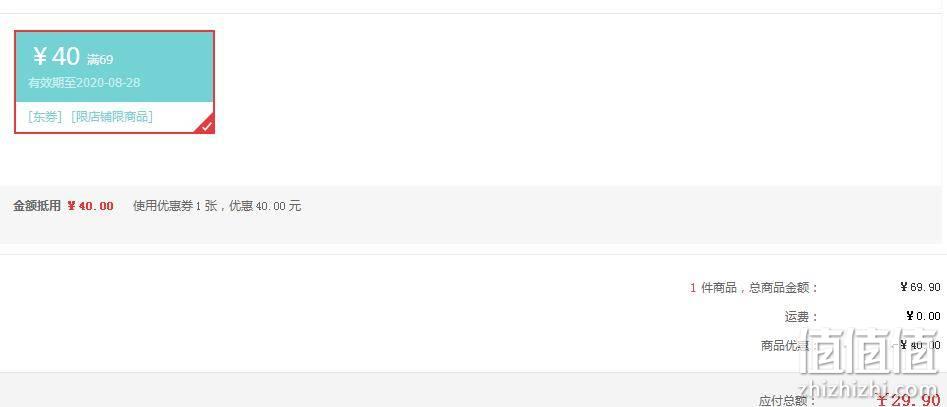Click the 值值值 watermark logo
Image resolution: width=947 pixels, height=407 pixels.
click(870, 351)
